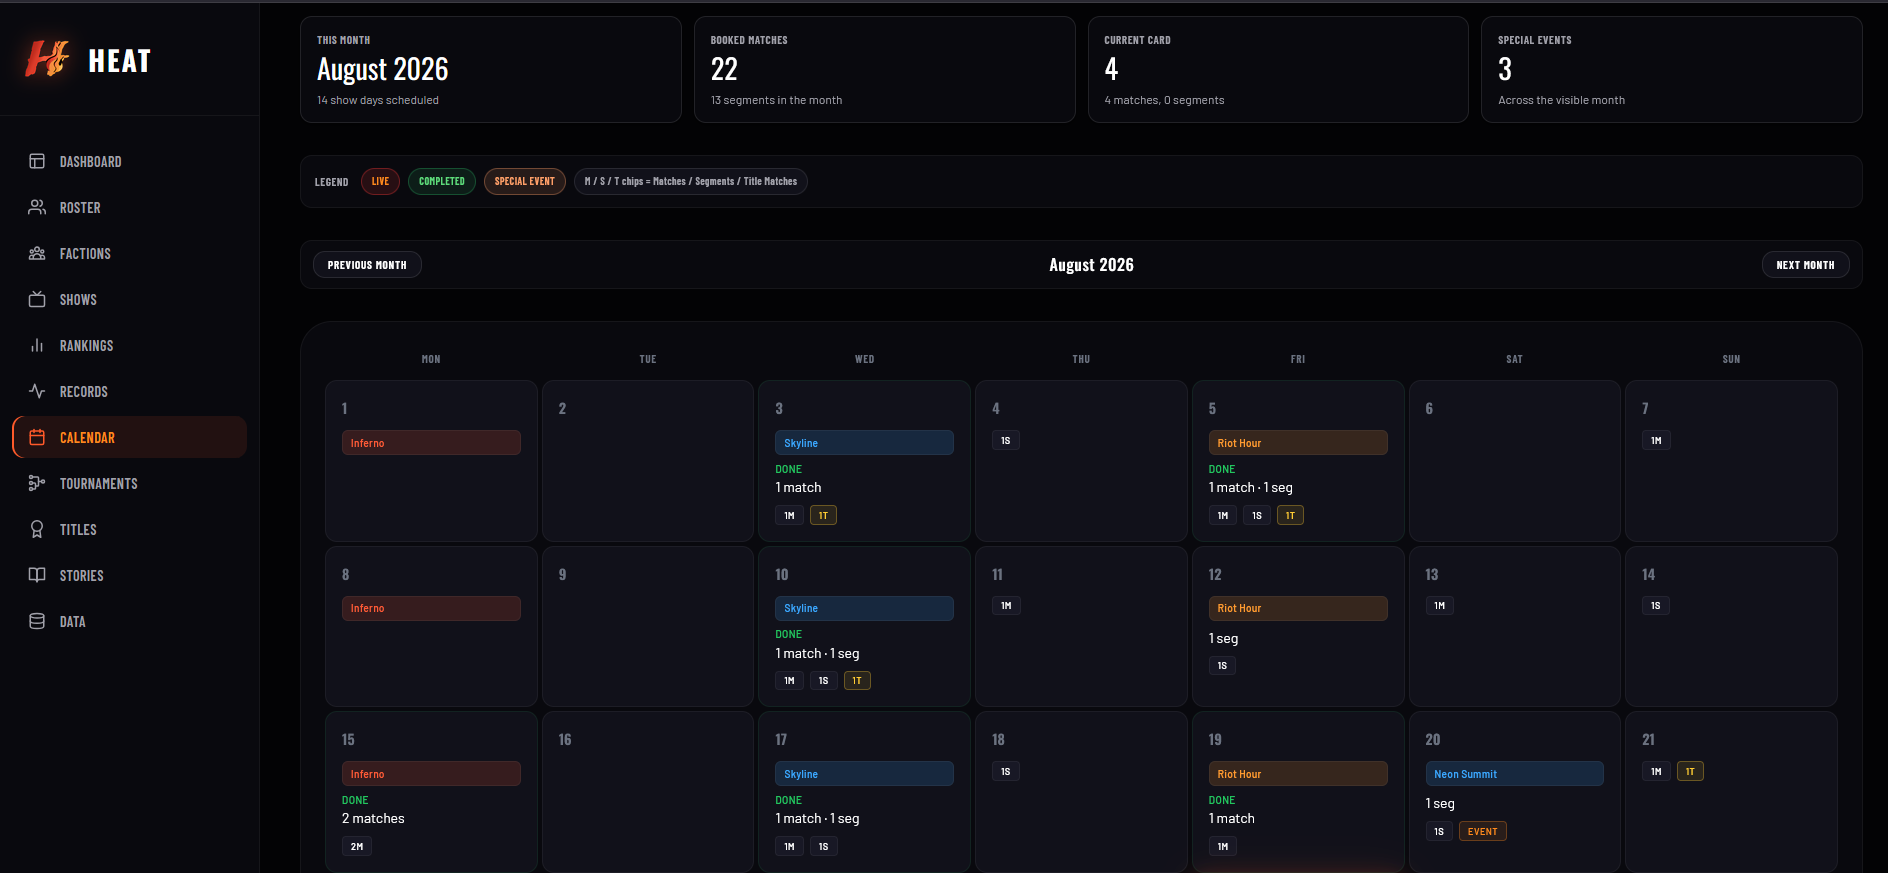Click the Tournaments bracket icon
The height and width of the screenshot is (873, 1888).
[37, 483]
